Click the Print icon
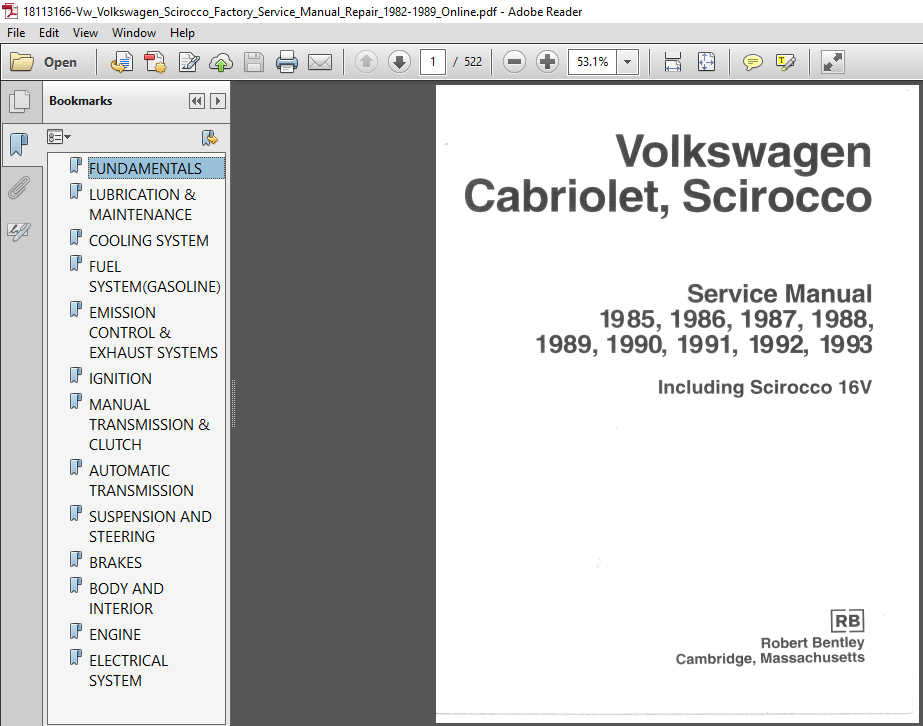 (287, 62)
